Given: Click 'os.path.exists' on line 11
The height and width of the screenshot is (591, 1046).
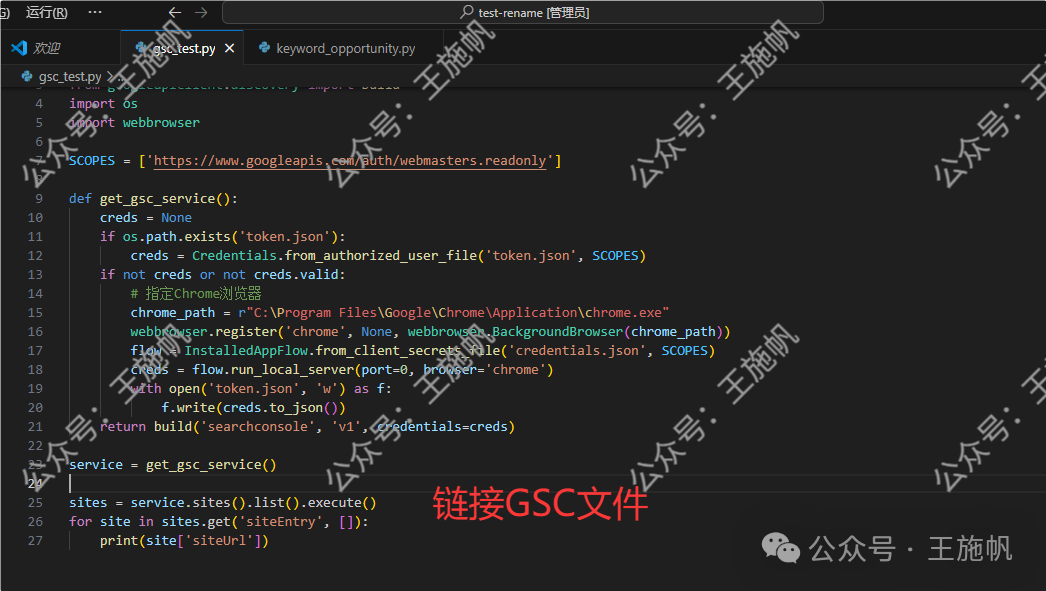Looking at the screenshot, I should [177, 237].
